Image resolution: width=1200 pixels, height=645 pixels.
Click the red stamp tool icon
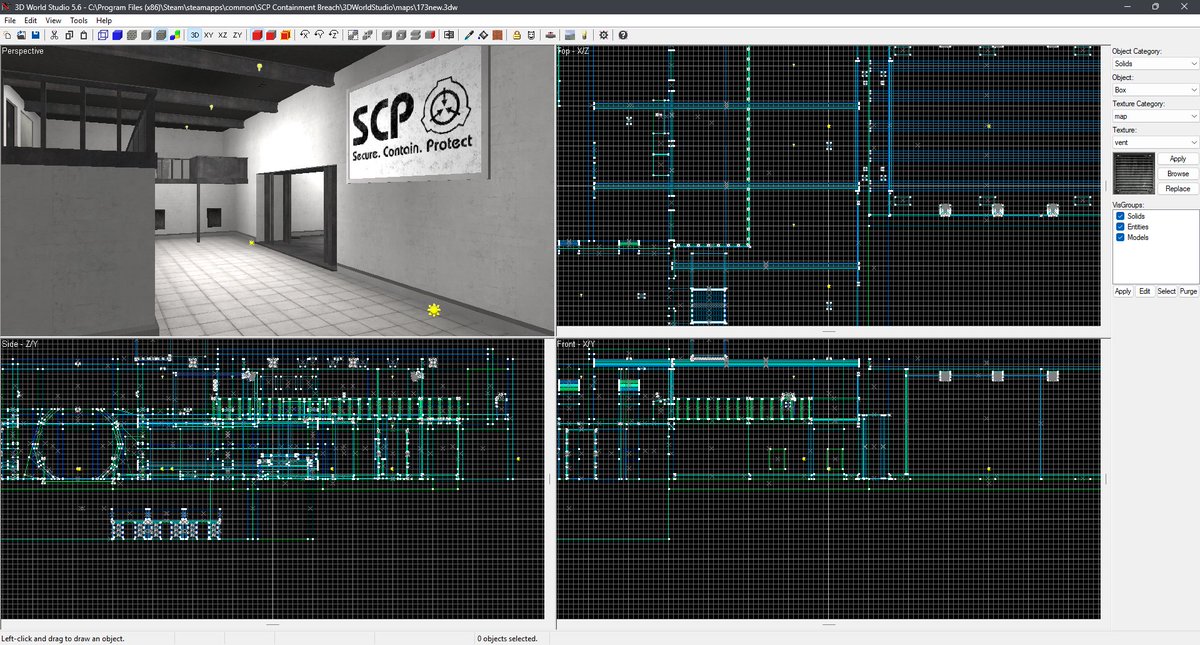(550, 35)
